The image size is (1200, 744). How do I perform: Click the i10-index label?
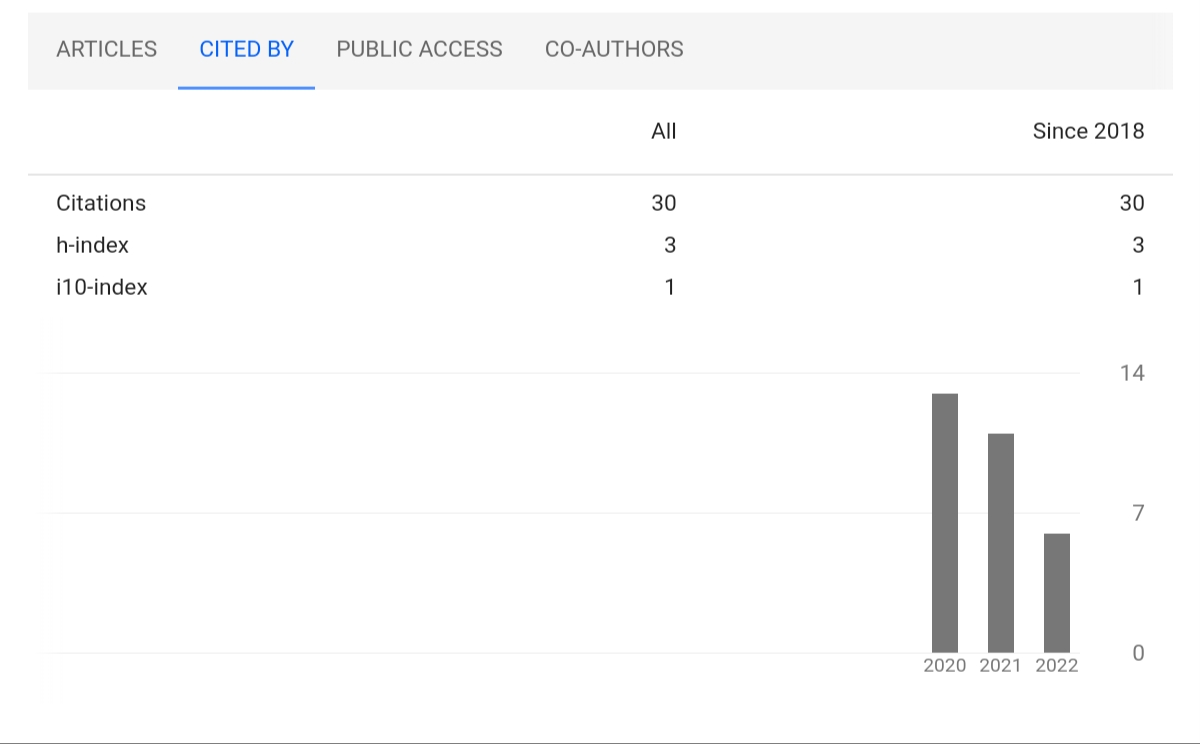(x=102, y=287)
